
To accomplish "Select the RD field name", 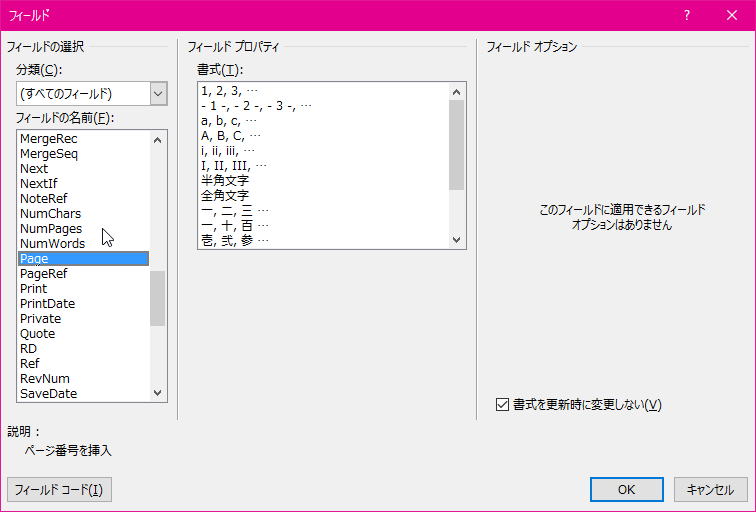I will pyautogui.click(x=83, y=349).
